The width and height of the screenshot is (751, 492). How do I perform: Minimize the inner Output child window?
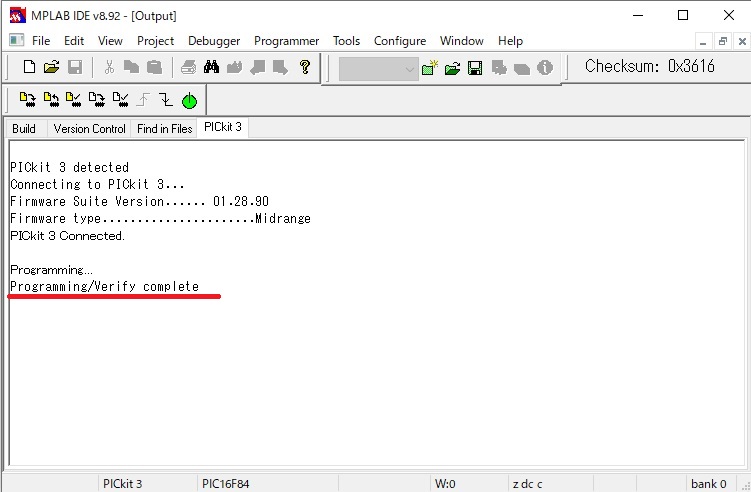pos(703,41)
